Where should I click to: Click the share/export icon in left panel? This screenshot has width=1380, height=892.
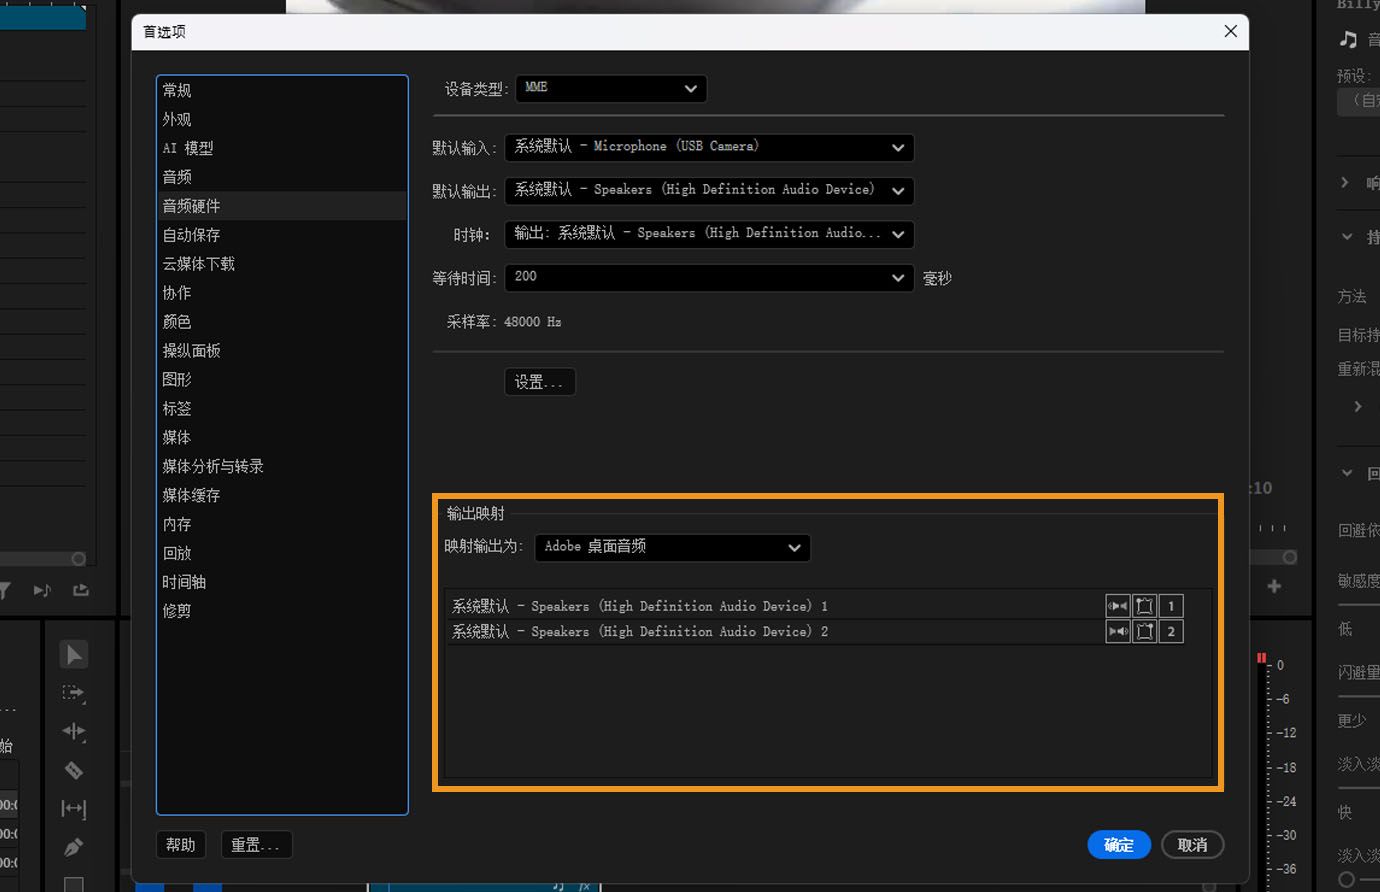click(x=81, y=590)
